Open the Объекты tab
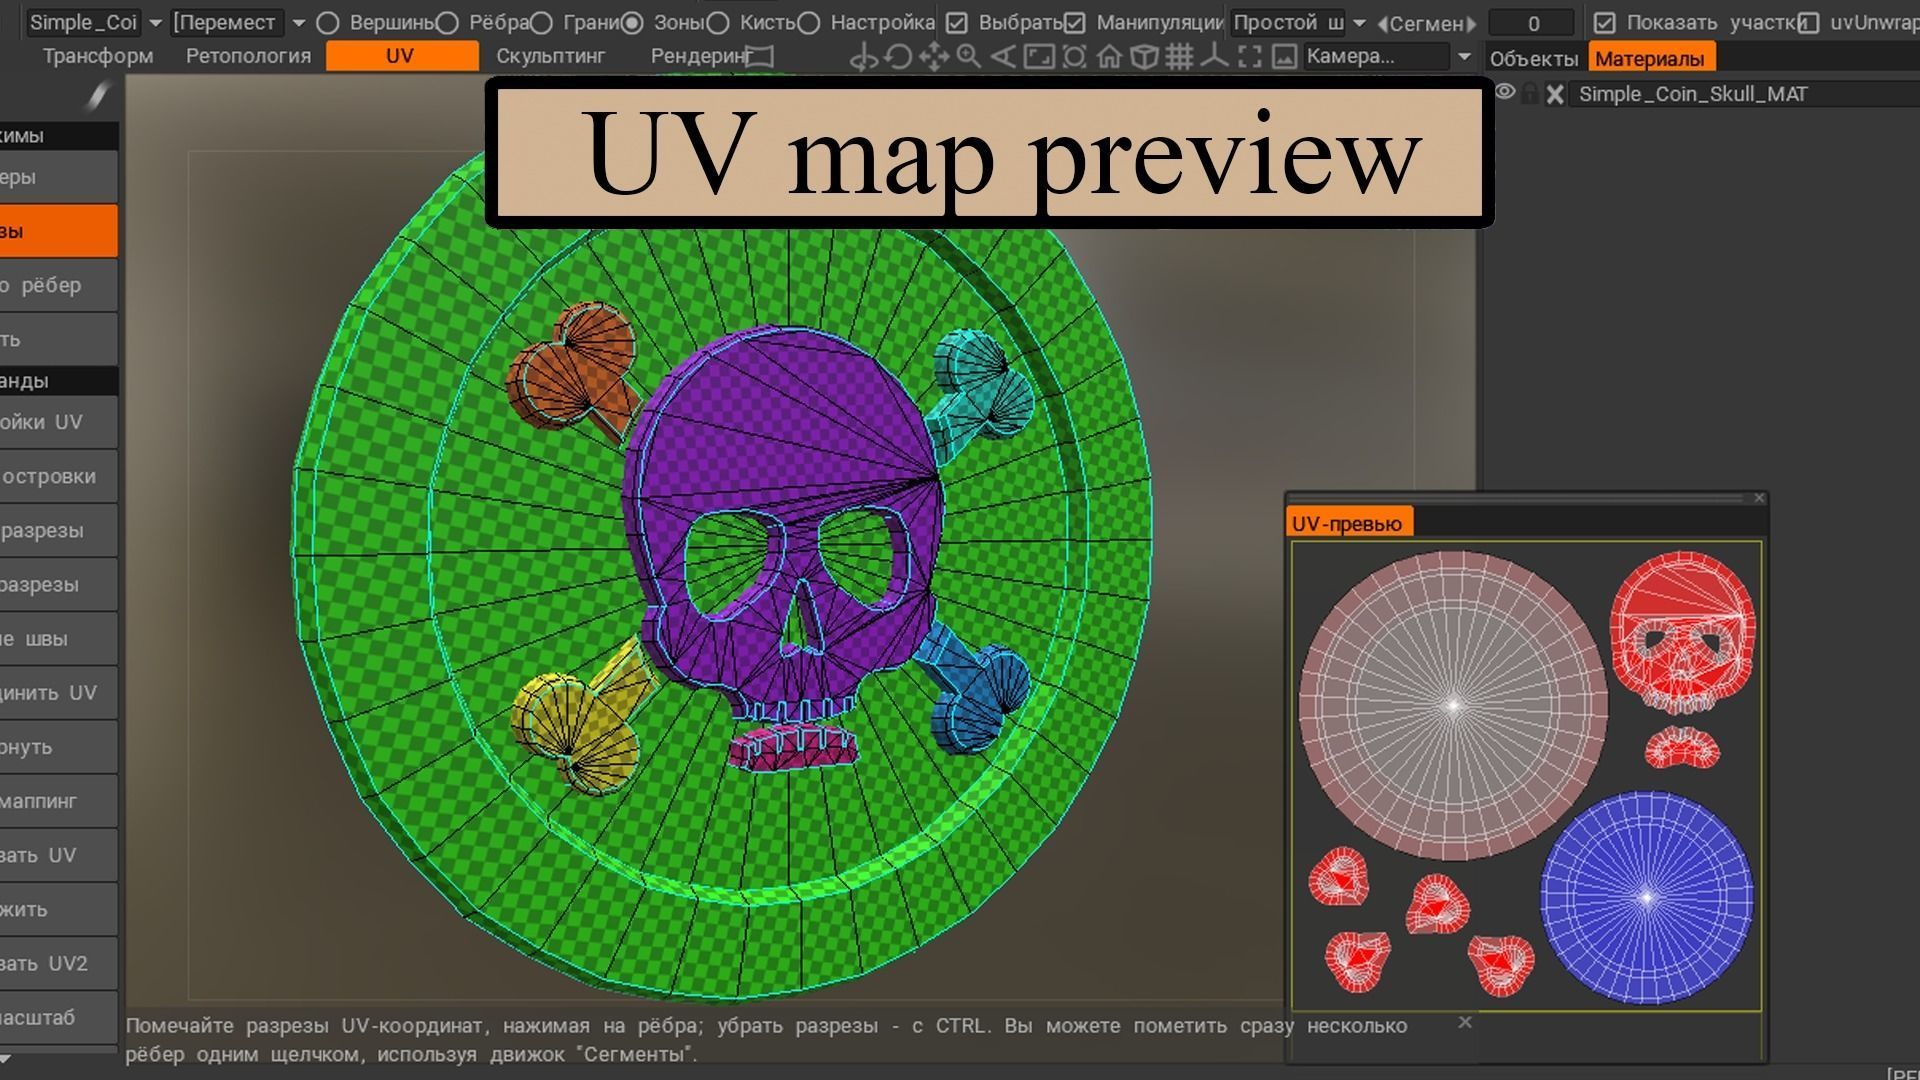Screen dimensions: 1920x1080 pos(1533,59)
